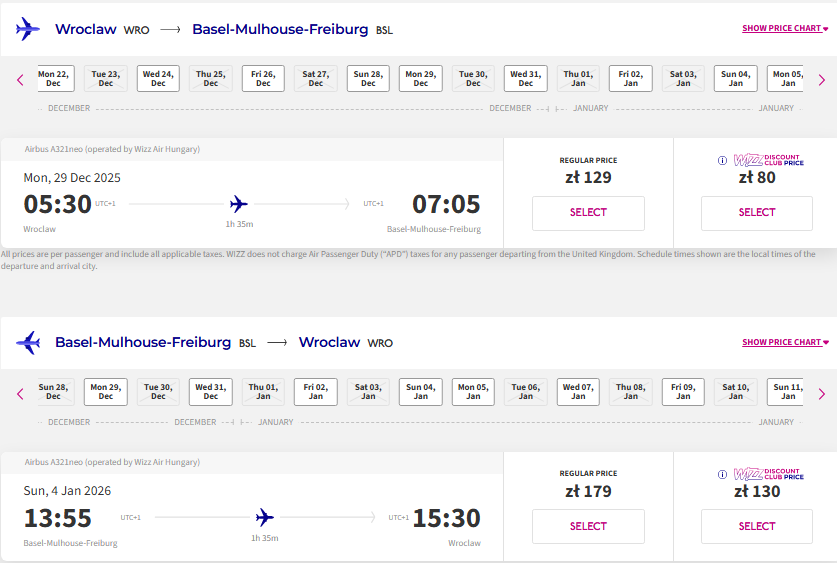This screenshot has width=837, height=563.
Task: Select outbound discount club price zł 80
Action: coord(757,213)
